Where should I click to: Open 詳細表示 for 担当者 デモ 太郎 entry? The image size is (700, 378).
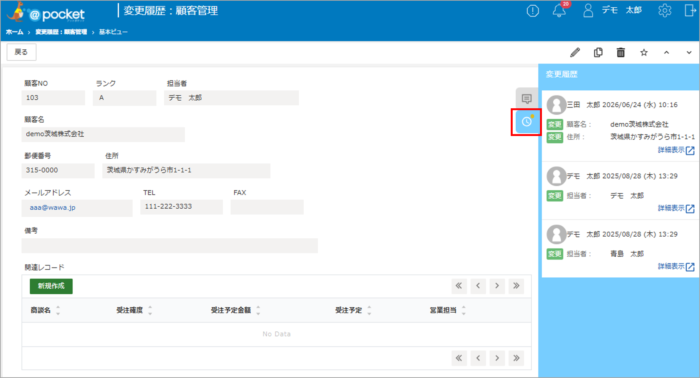(676, 208)
